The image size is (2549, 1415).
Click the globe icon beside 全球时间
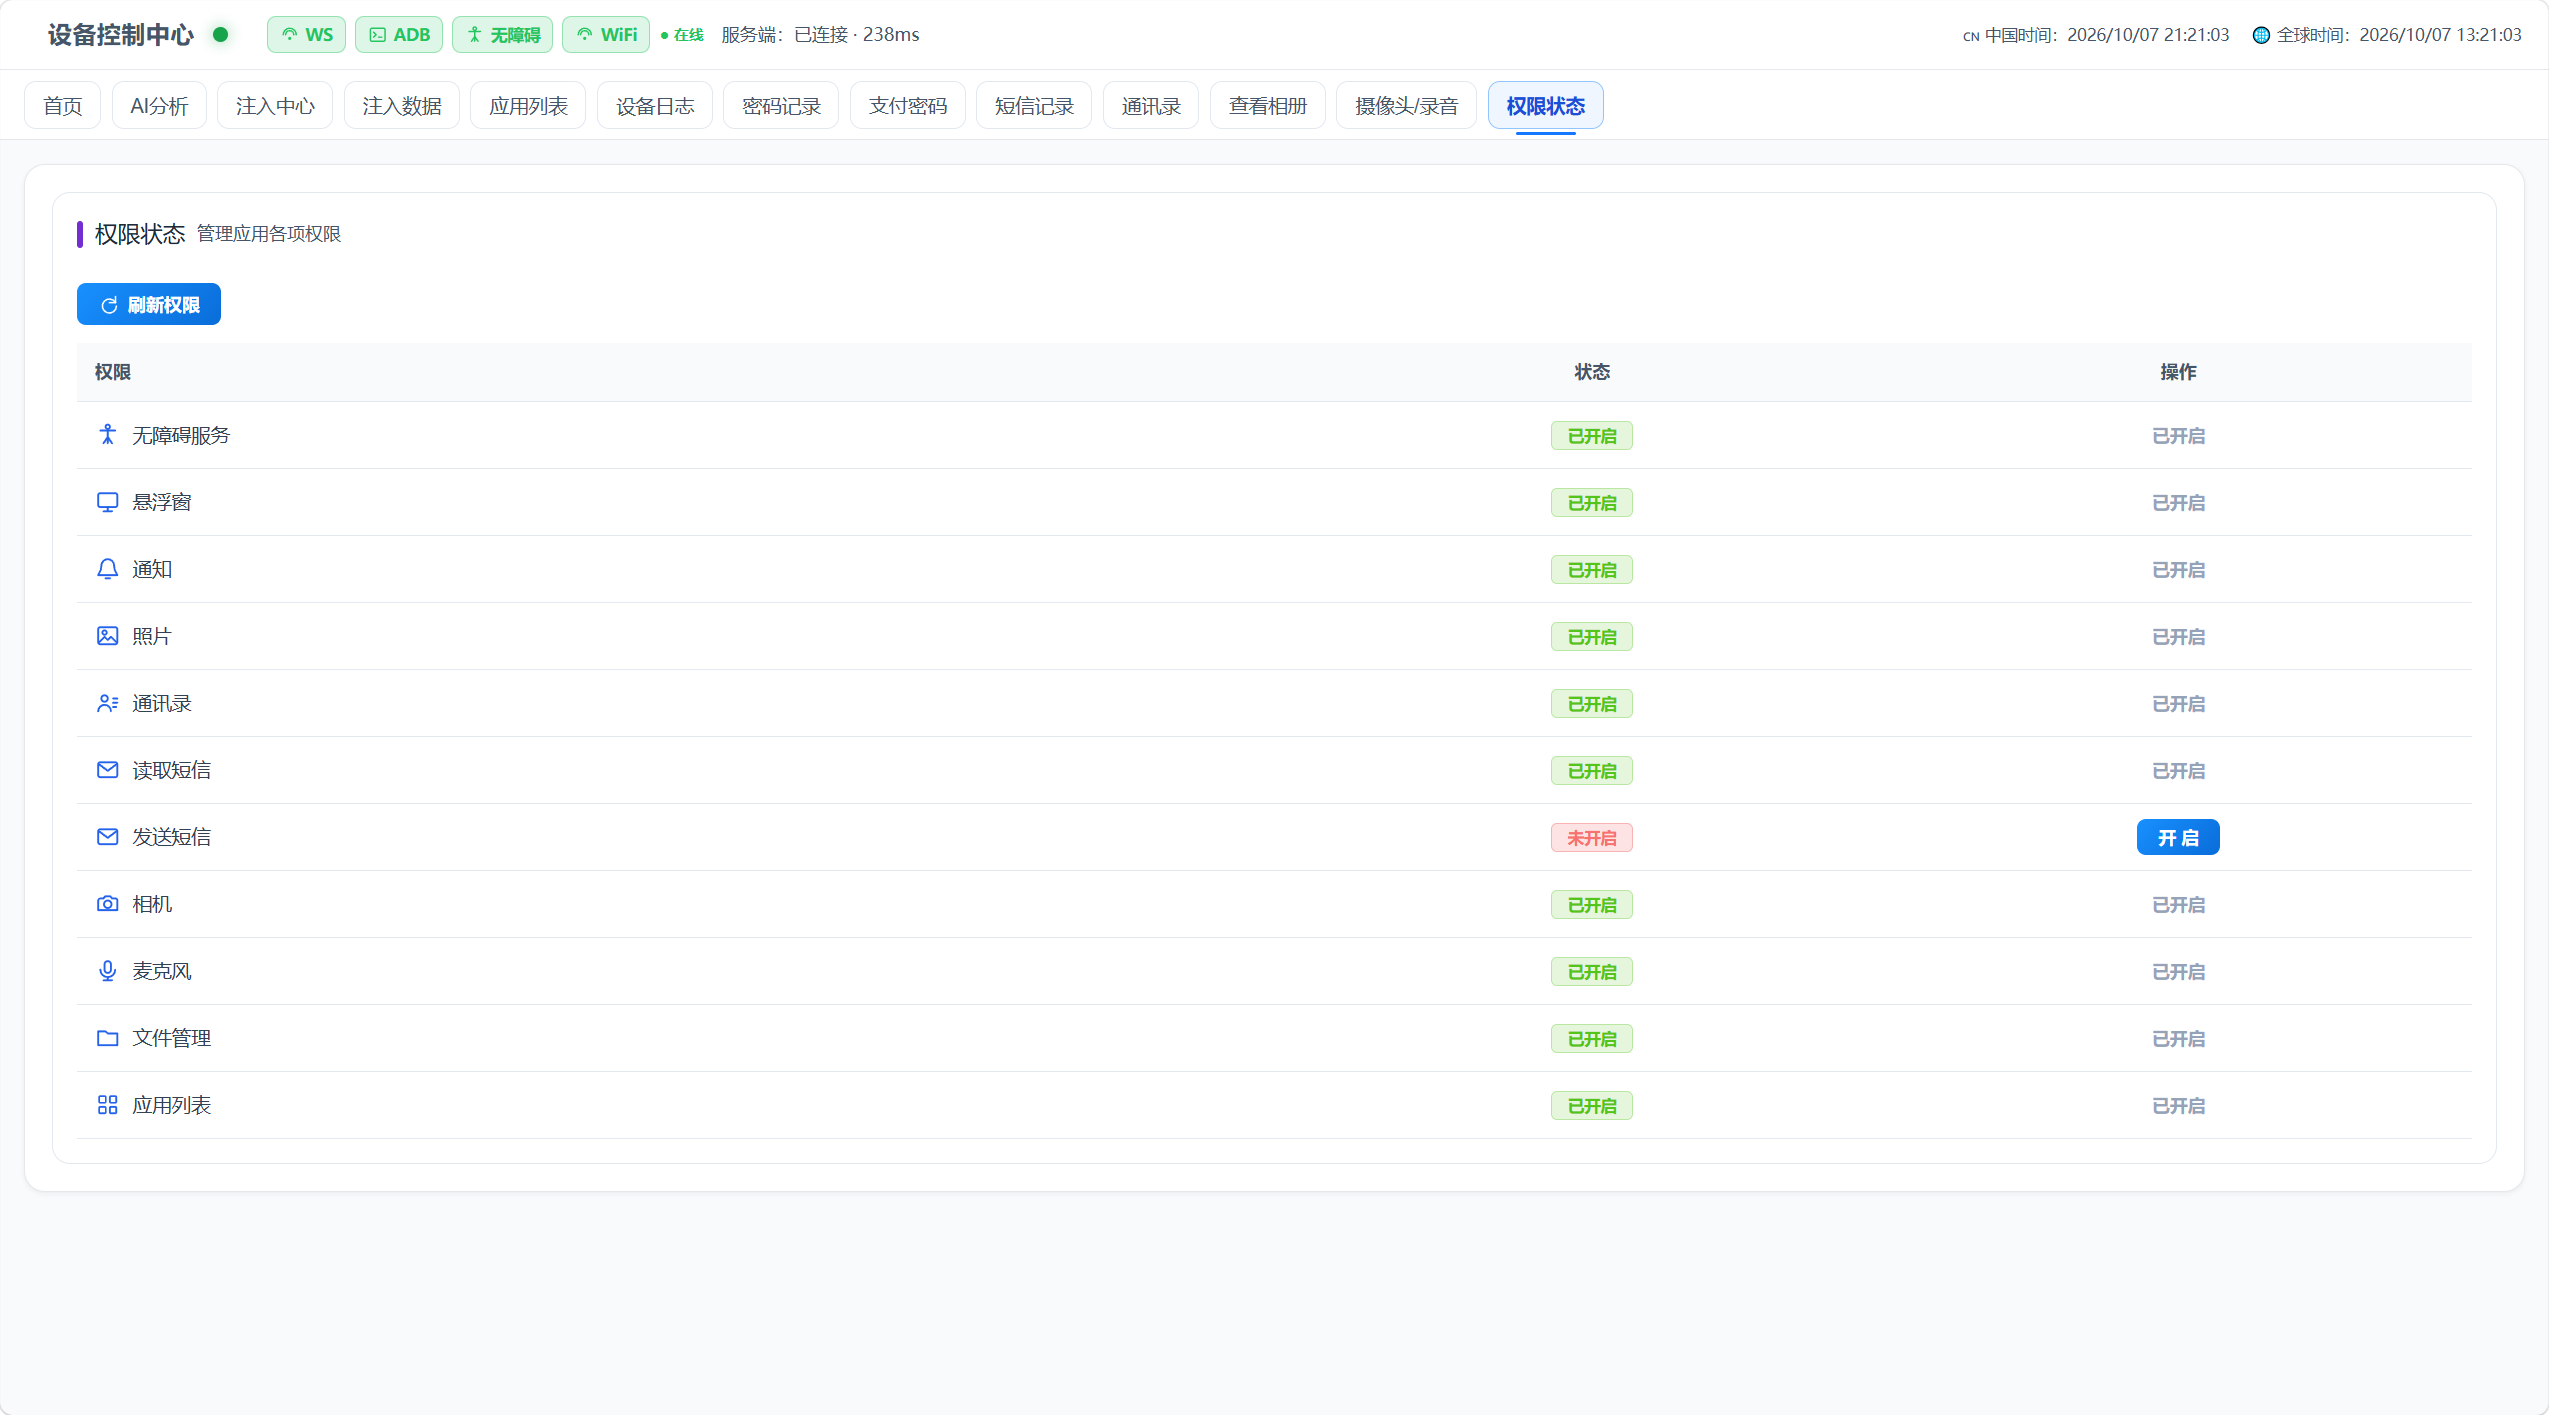click(x=2261, y=35)
